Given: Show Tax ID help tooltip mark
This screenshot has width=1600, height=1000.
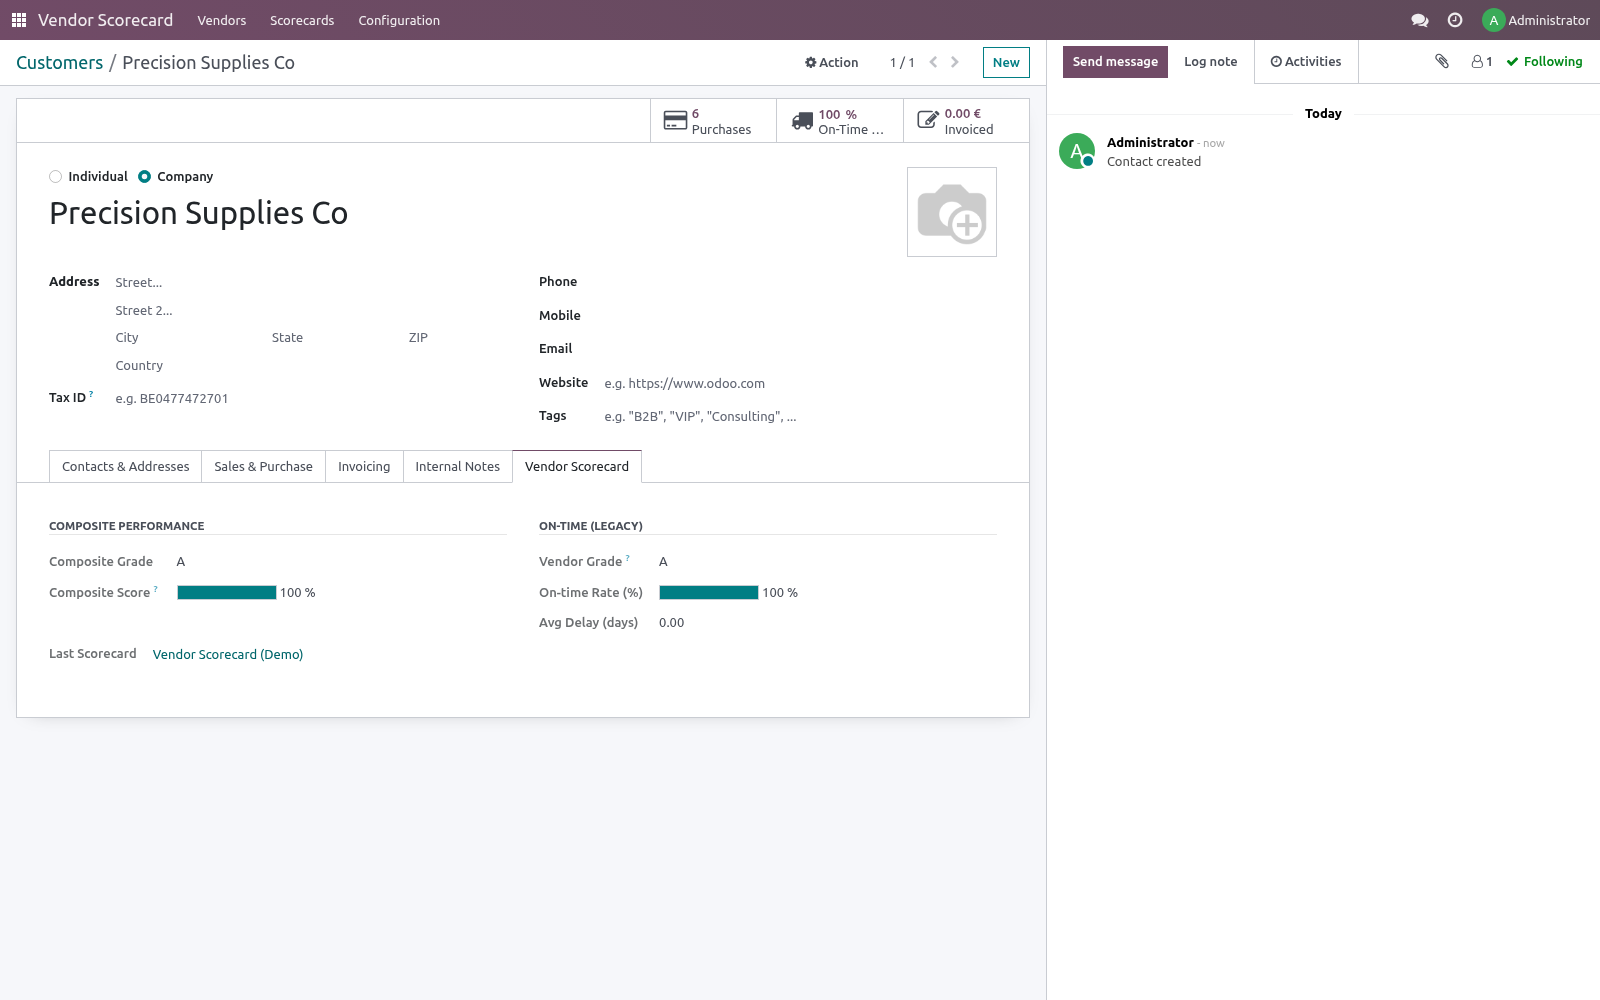Looking at the screenshot, I should (91, 394).
